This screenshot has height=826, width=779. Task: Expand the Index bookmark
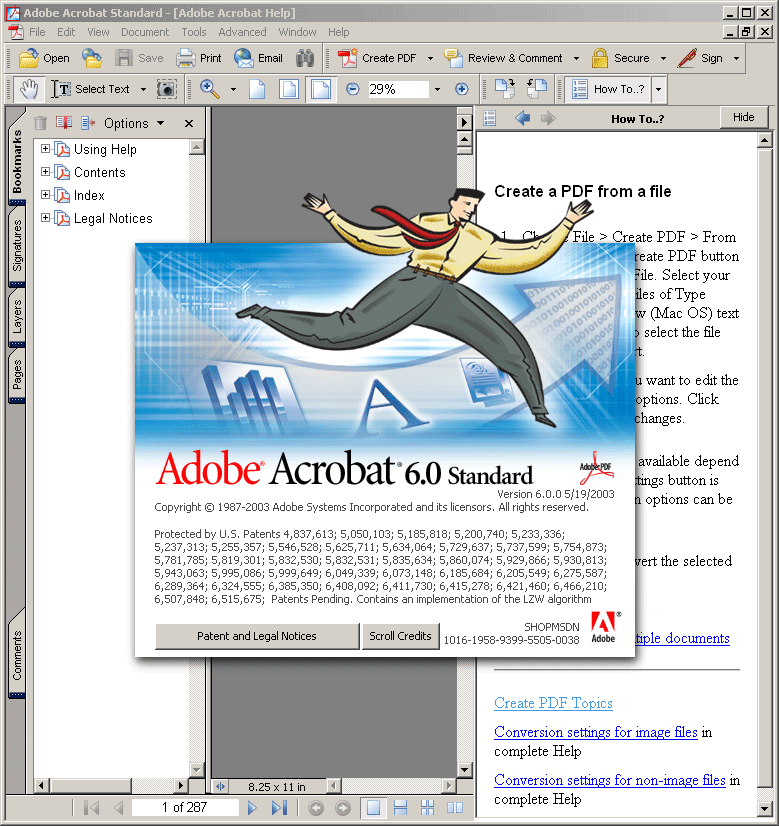click(x=45, y=195)
